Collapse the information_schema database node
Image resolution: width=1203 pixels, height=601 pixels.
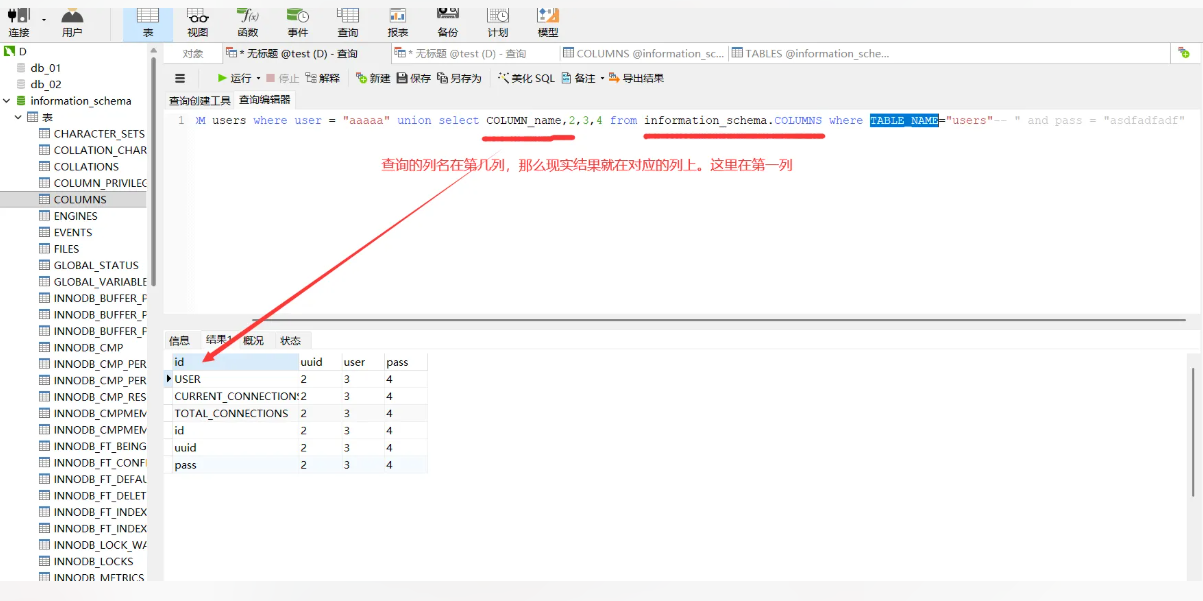[7, 101]
